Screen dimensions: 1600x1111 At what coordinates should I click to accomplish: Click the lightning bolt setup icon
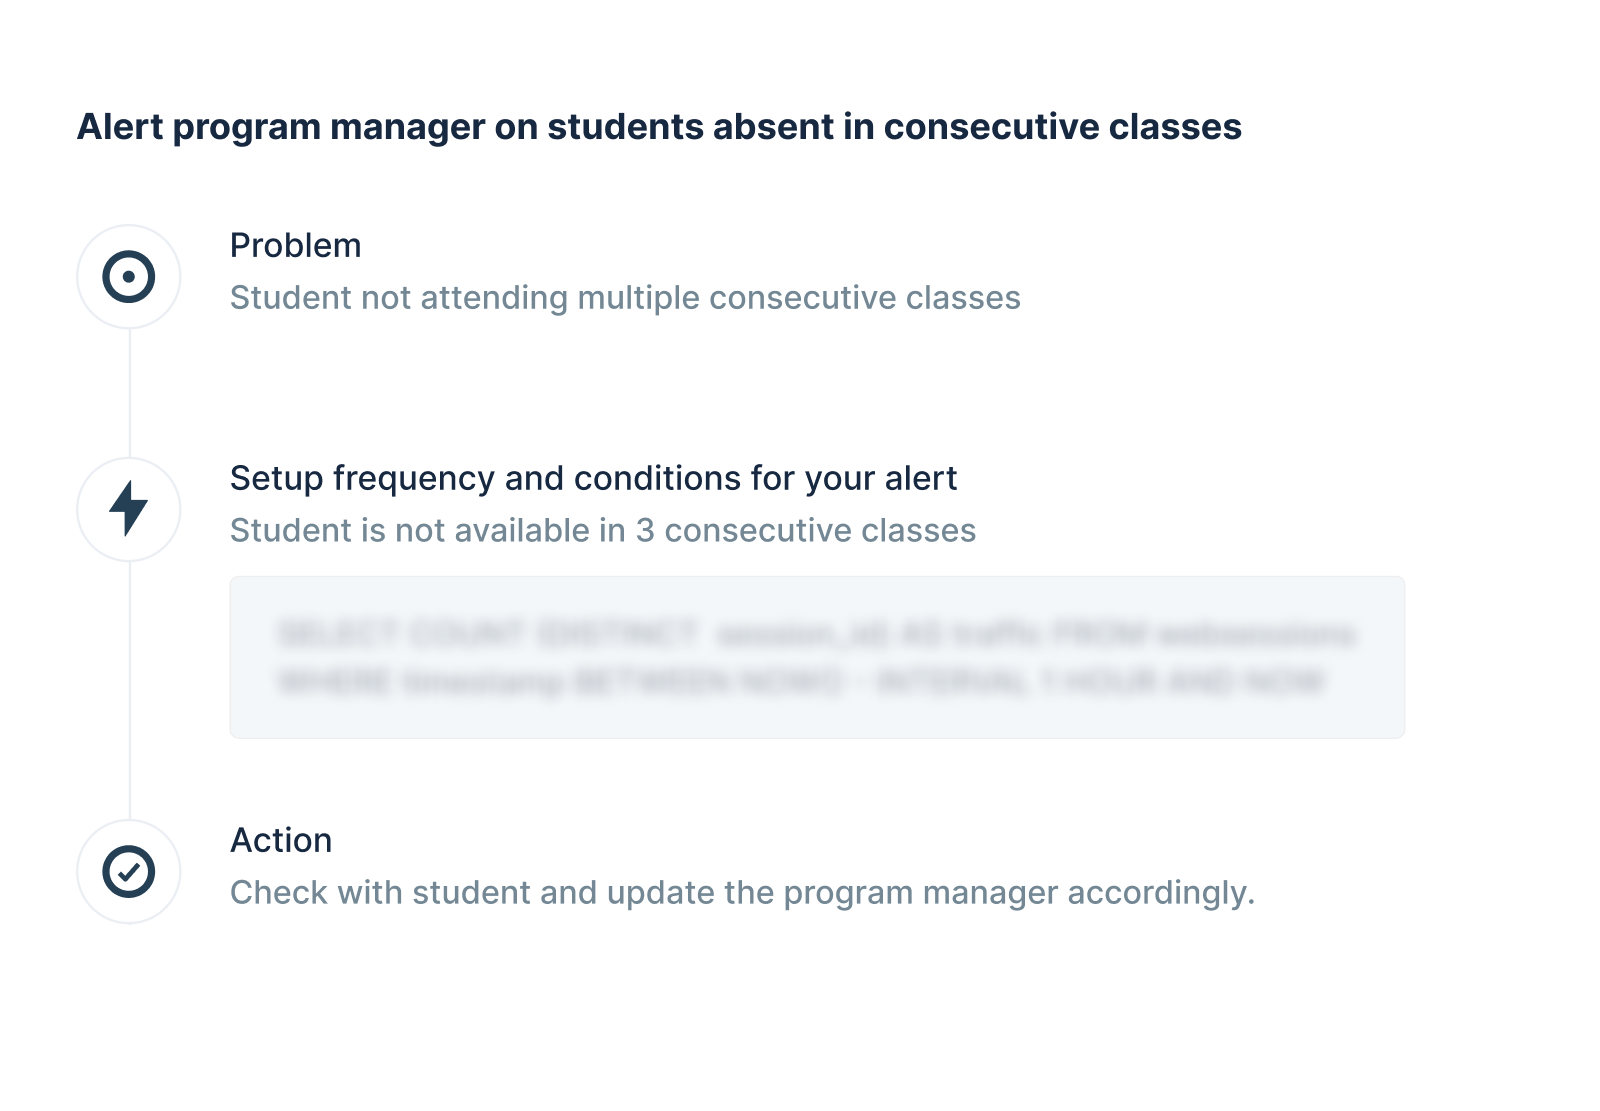tap(129, 509)
